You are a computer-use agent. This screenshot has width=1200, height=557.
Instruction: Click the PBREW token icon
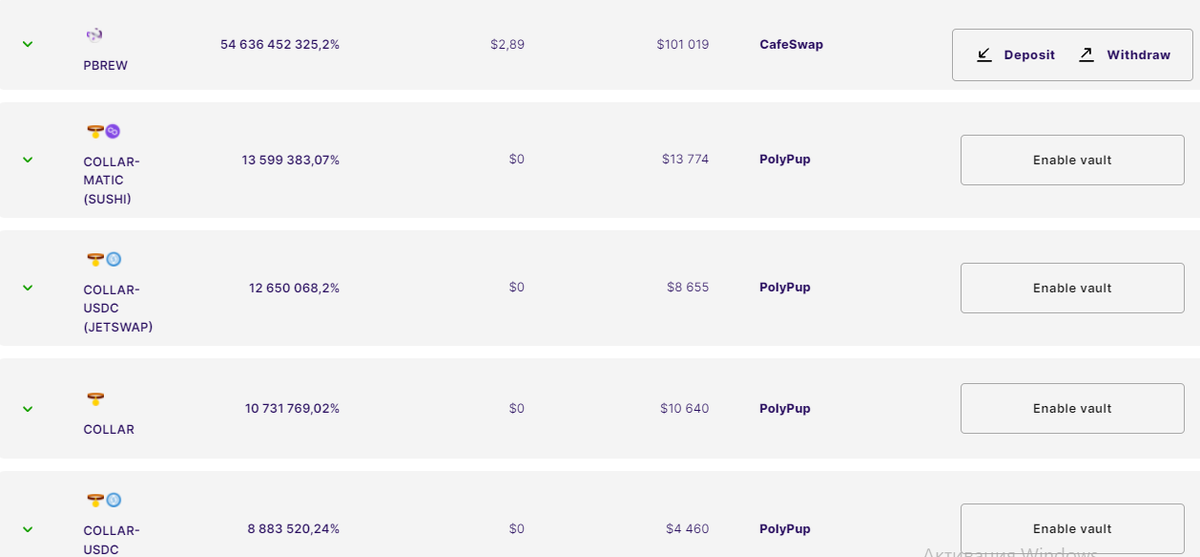pyautogui.click(x=94, y=35)
